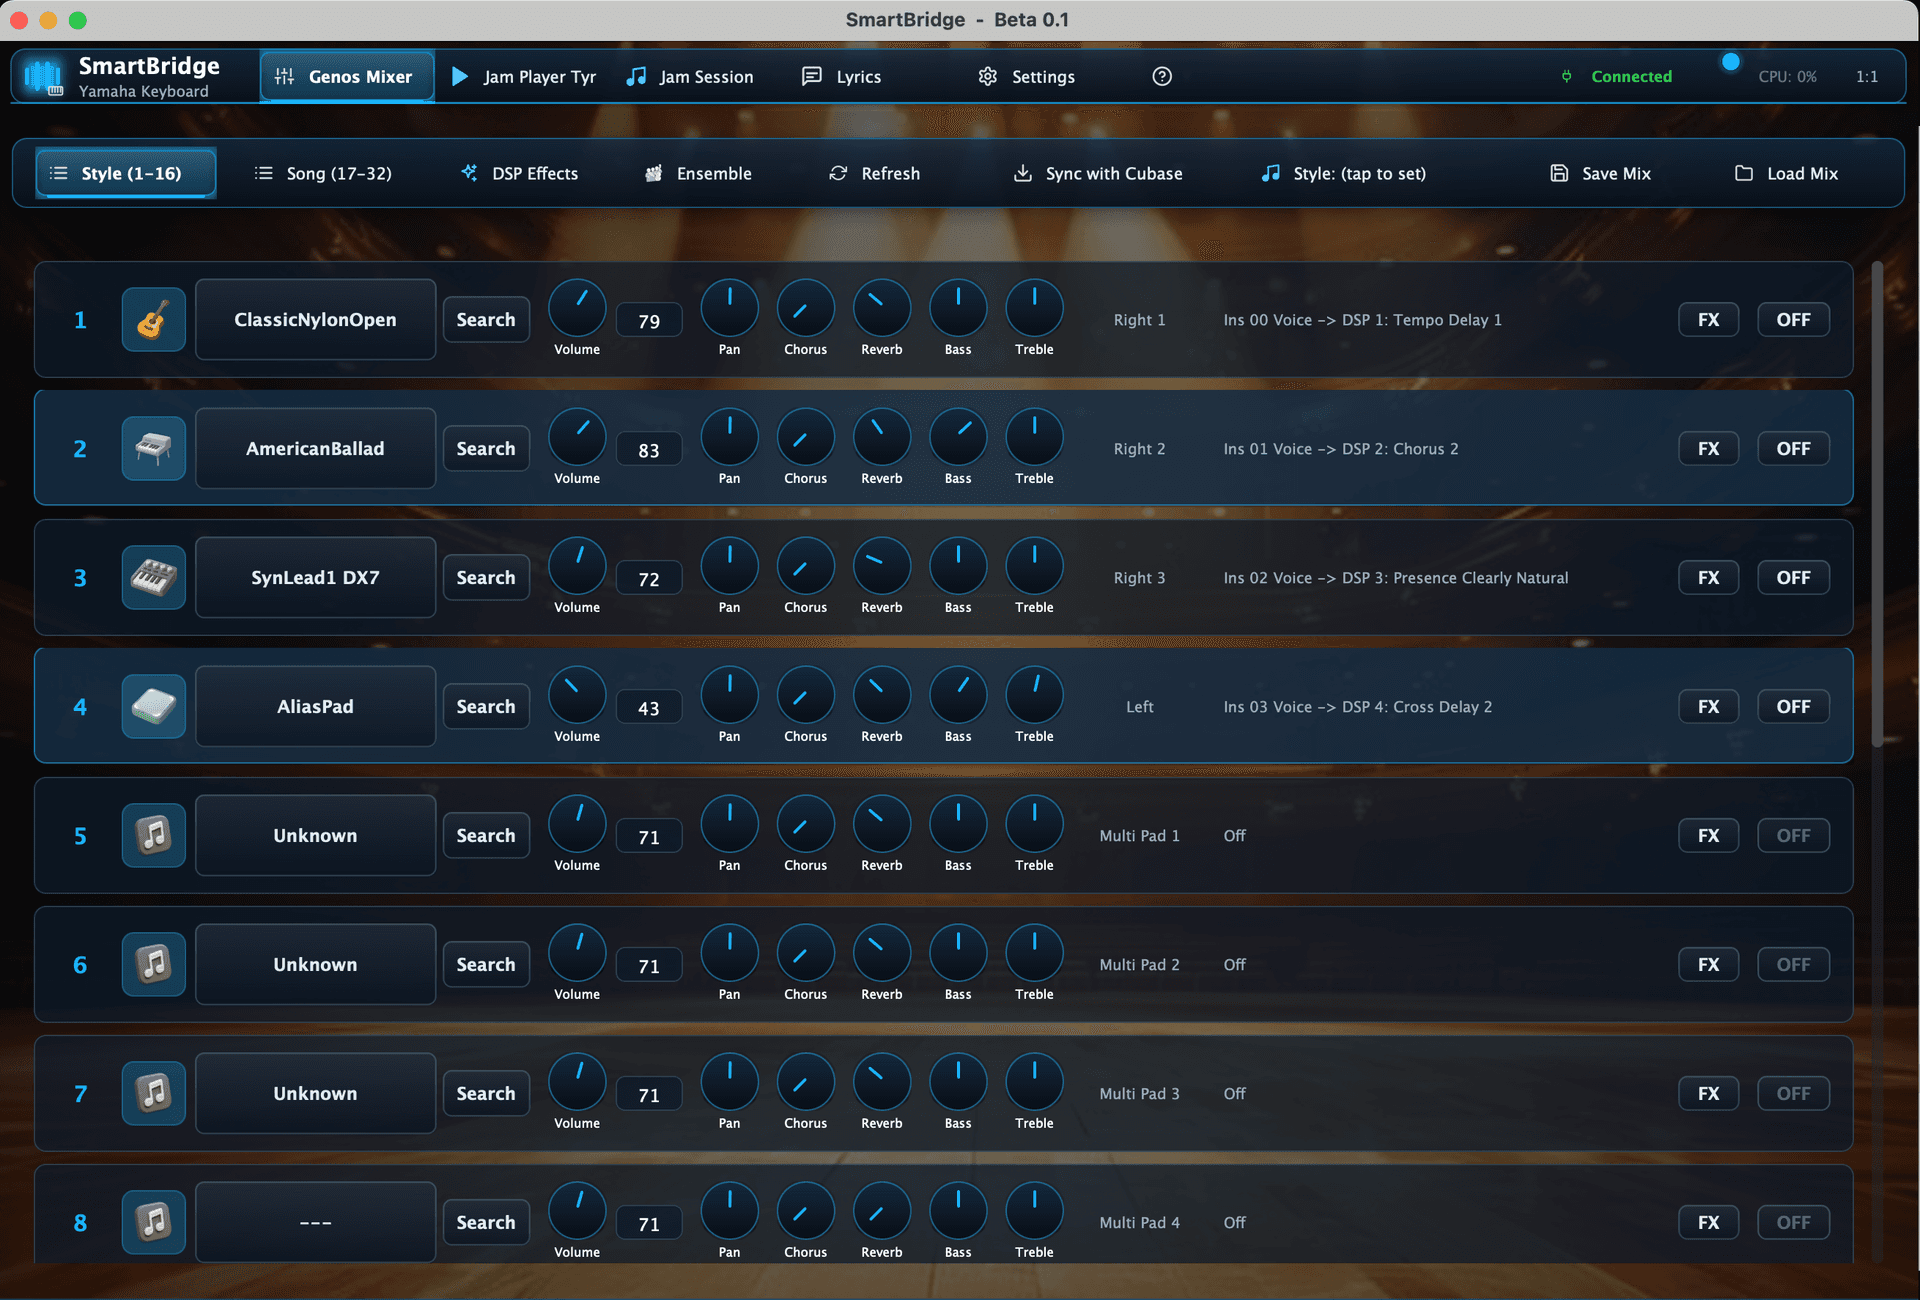The height and width of the screenshot is (1300, 1920).
Task: Click the SmartBridge logo icon
Action: pyautogui.click(x=43, y=77)
